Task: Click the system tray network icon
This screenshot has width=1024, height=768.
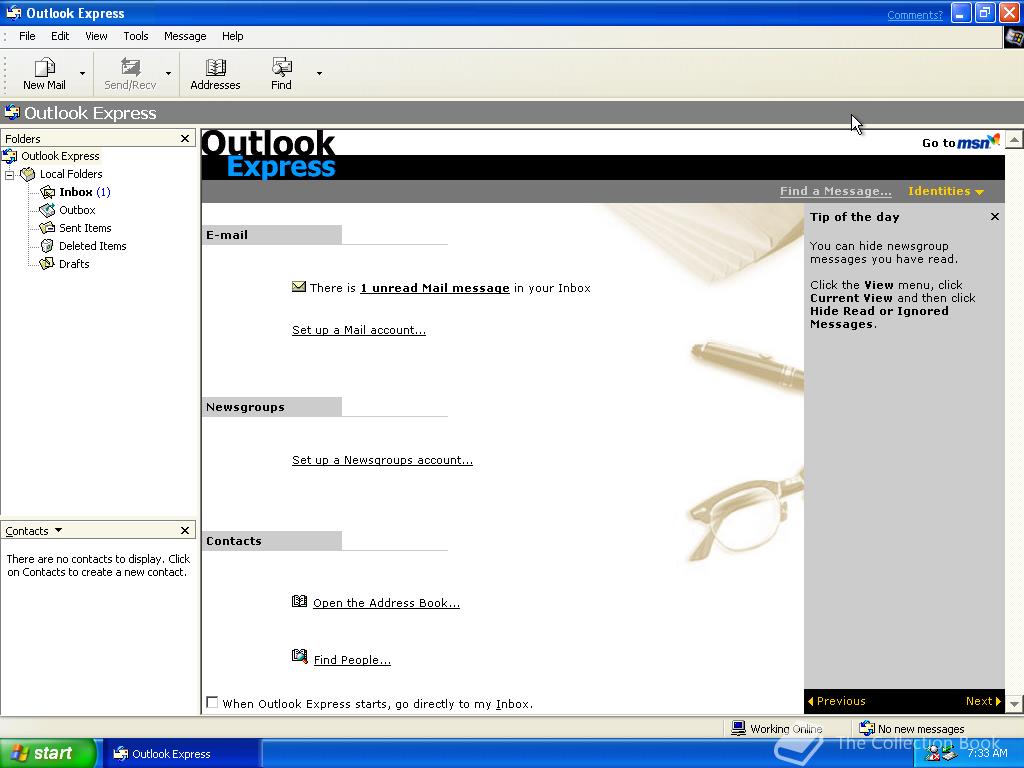Action: coord(951,755)
